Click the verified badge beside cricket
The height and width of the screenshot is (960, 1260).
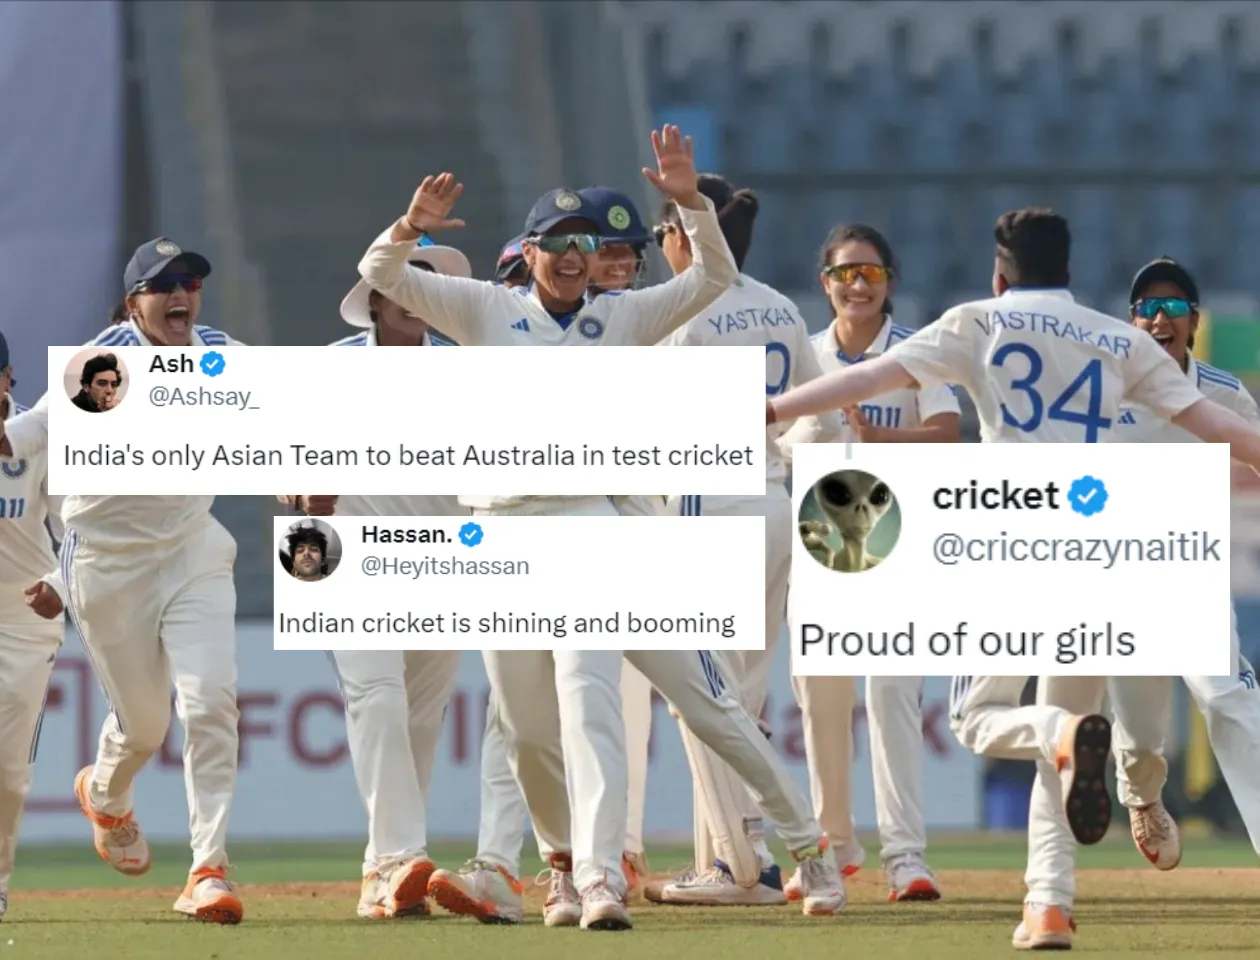[x=1088, y=496]
